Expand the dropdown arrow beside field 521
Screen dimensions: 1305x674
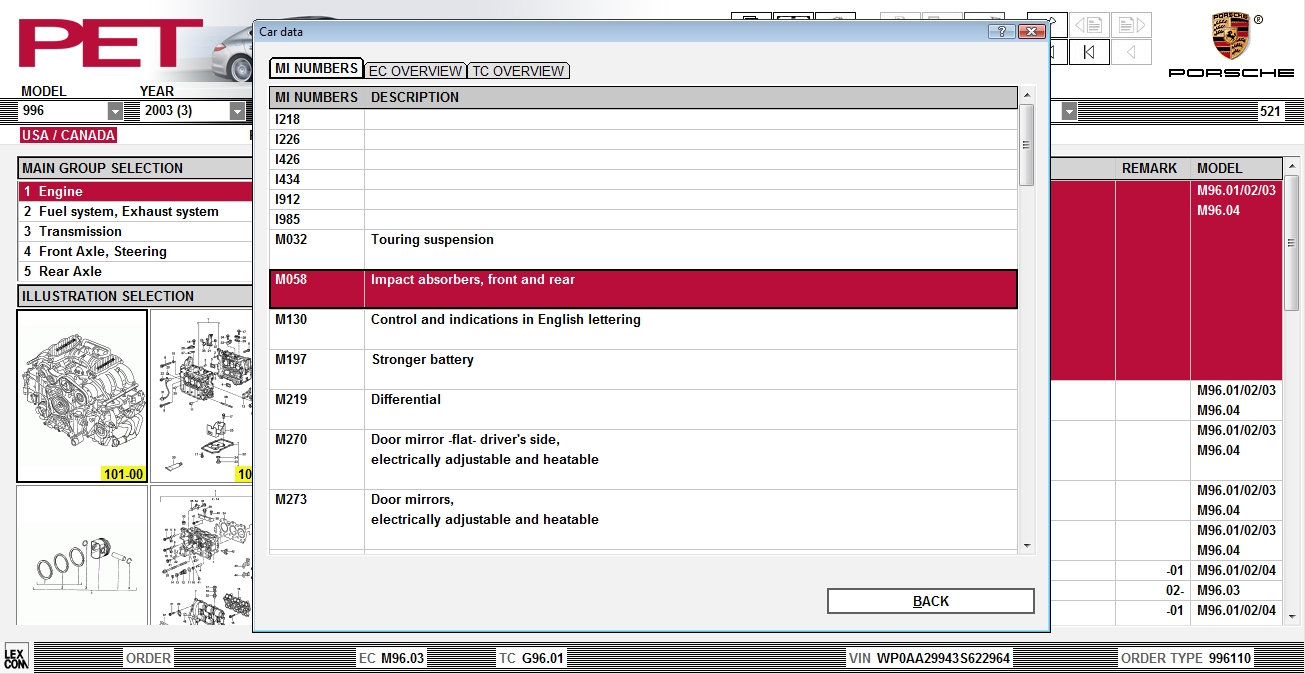pyautogui.click(x=1069, y=111)
